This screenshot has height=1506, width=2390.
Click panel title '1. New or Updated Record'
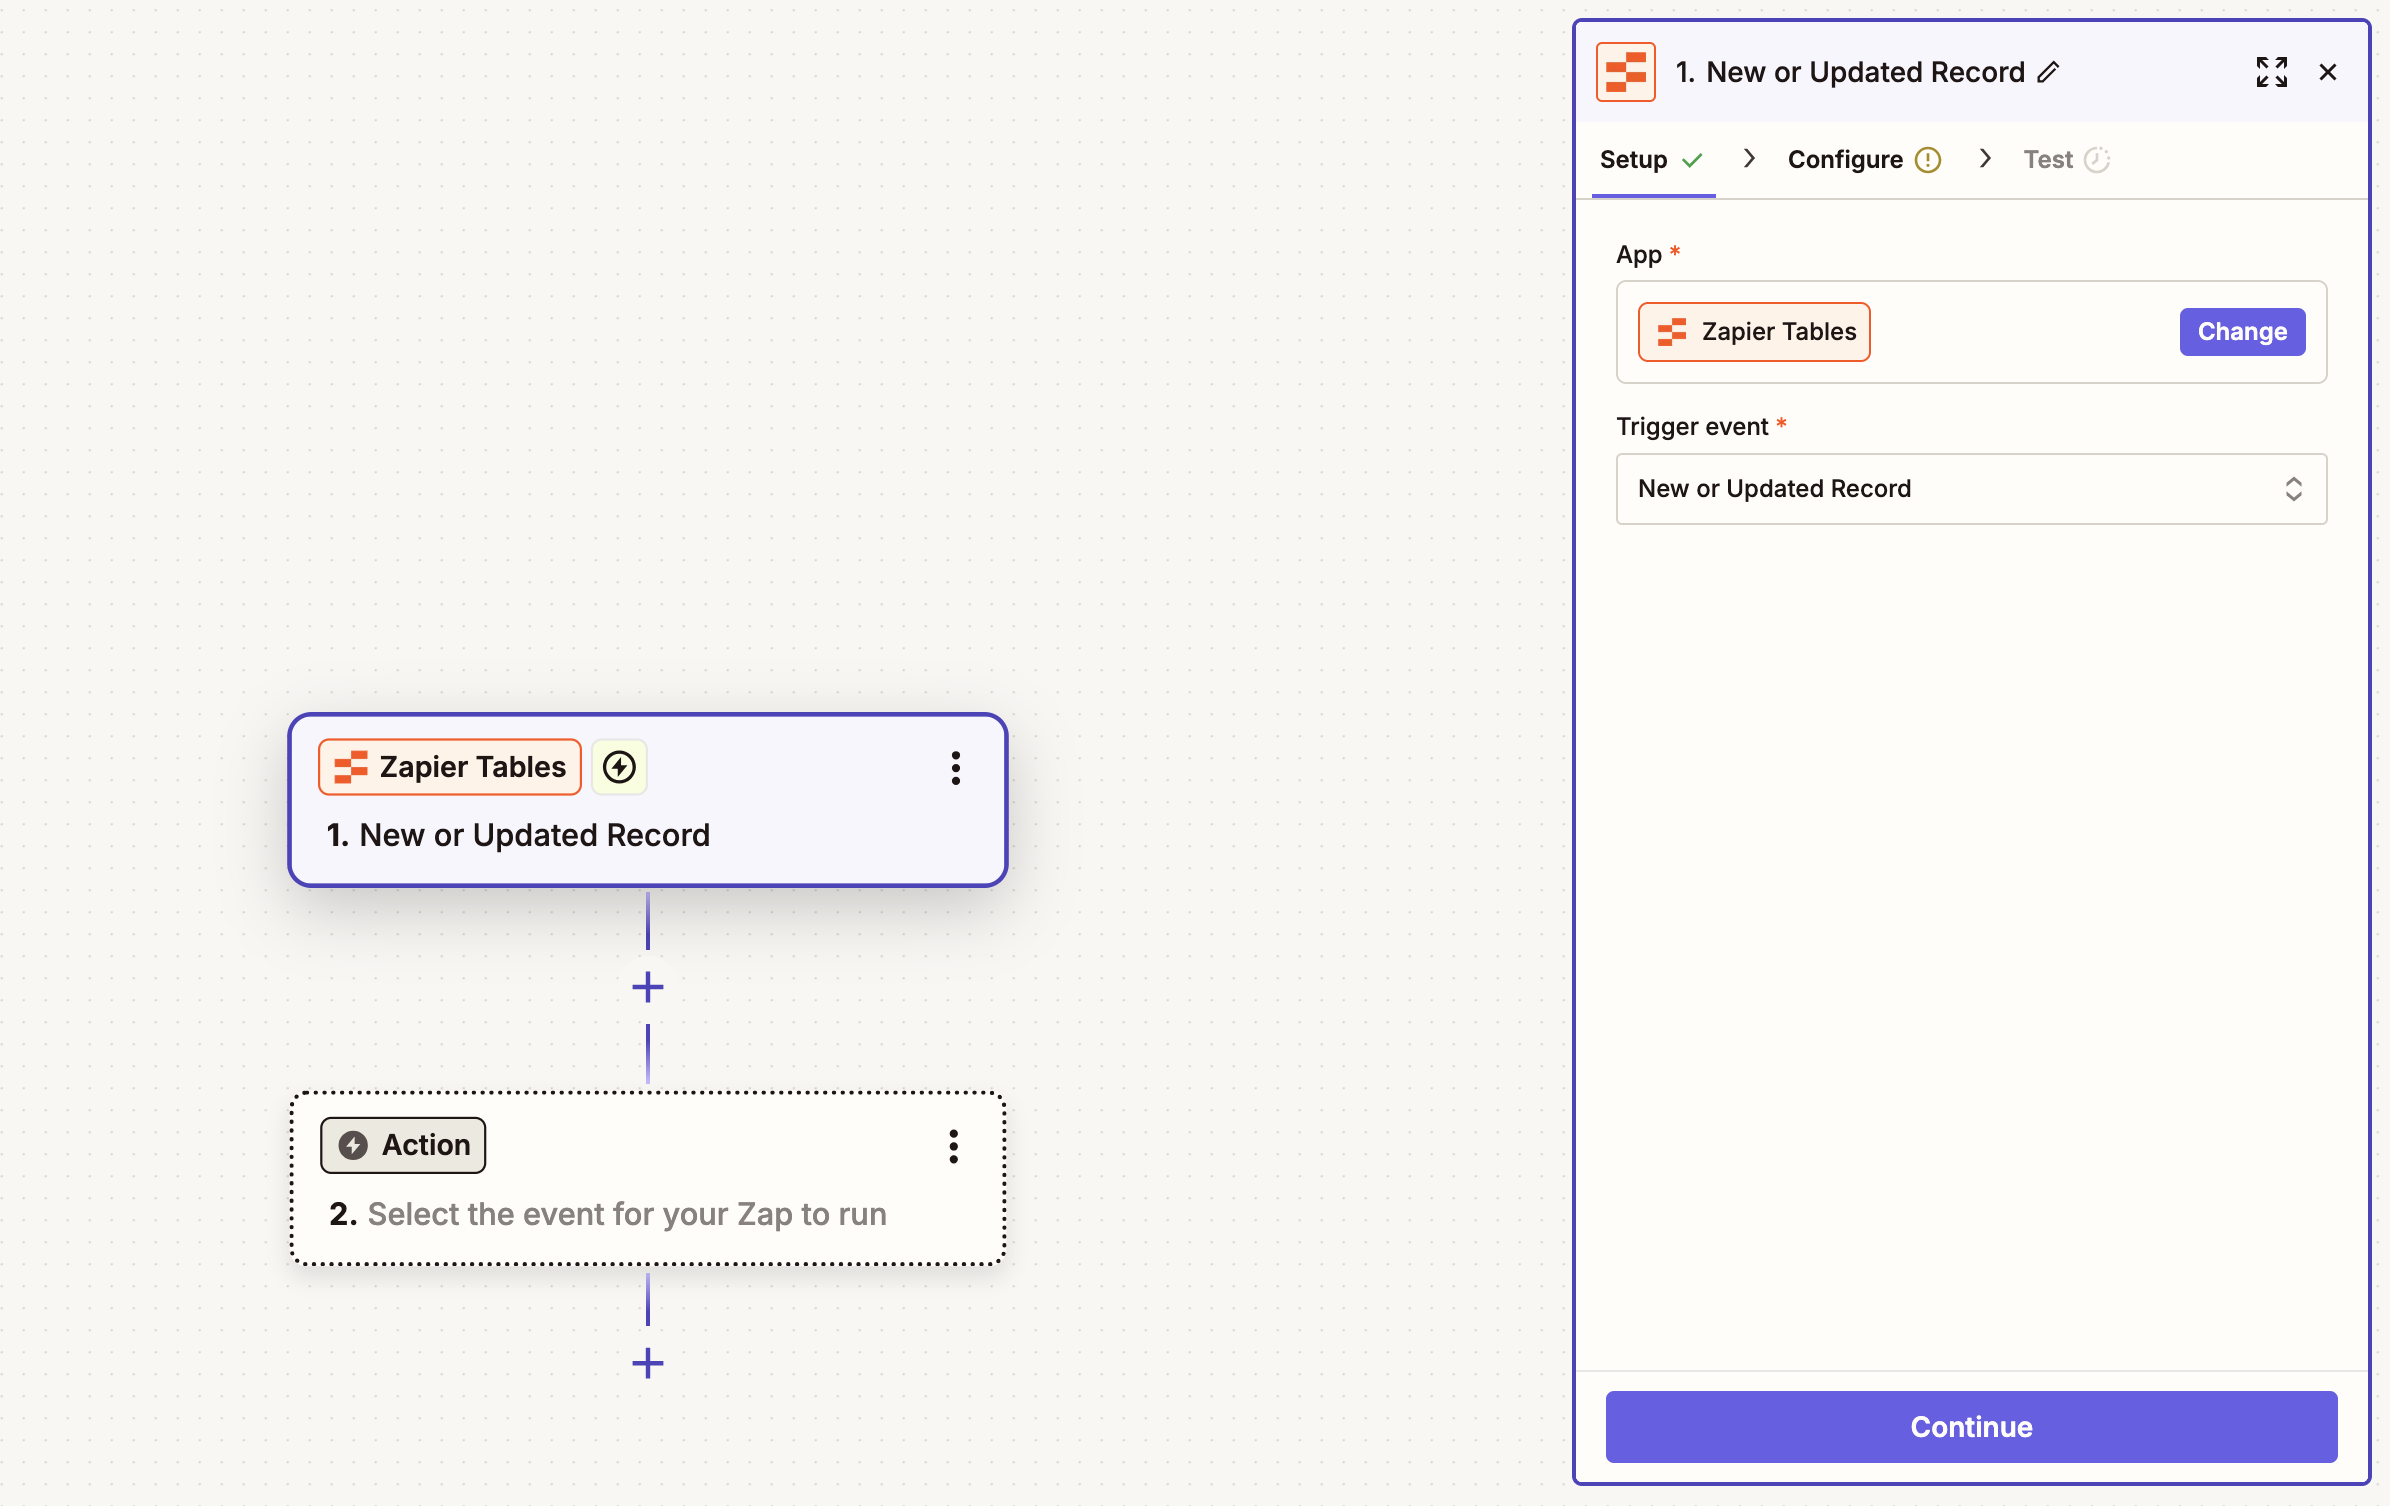1850,72
